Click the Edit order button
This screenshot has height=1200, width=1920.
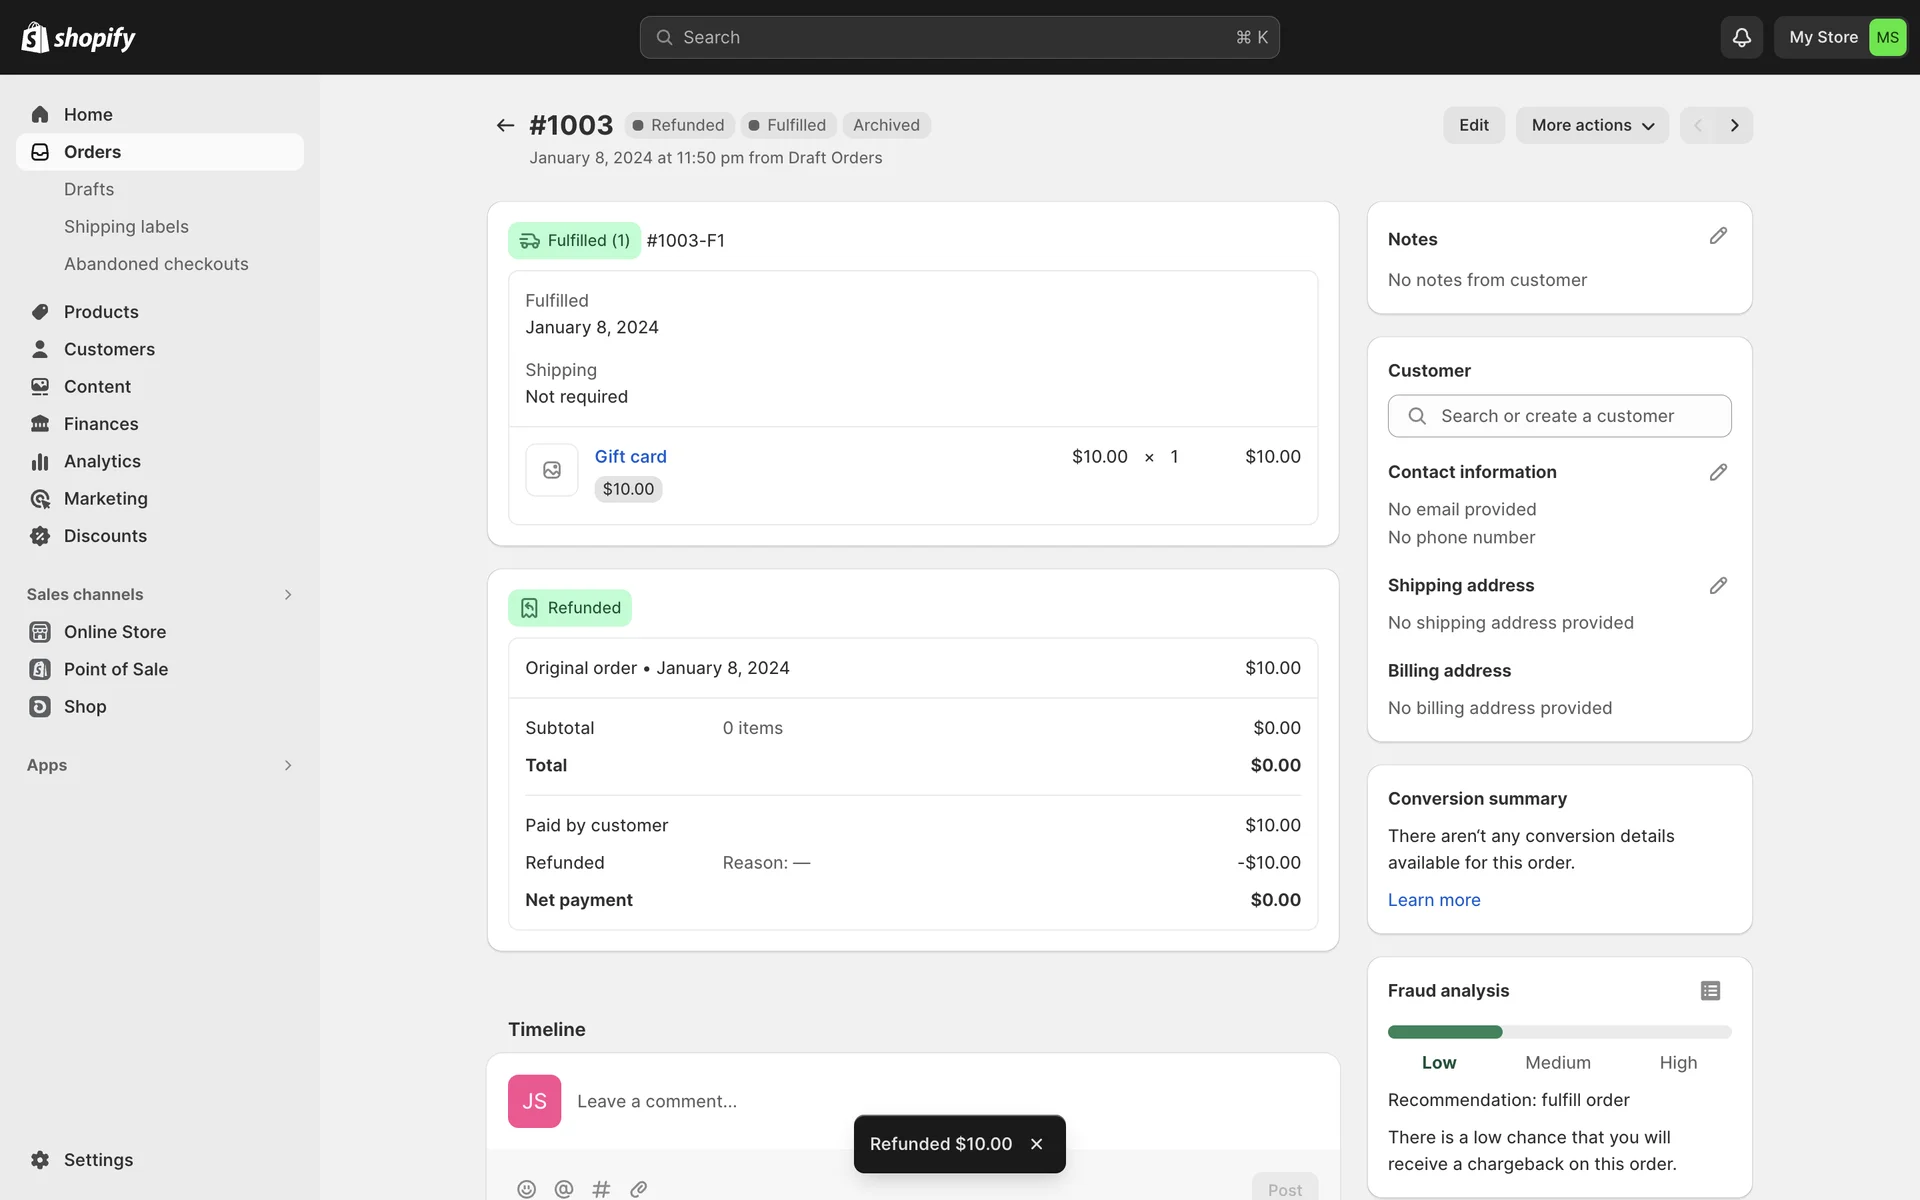pos(1473,125)
